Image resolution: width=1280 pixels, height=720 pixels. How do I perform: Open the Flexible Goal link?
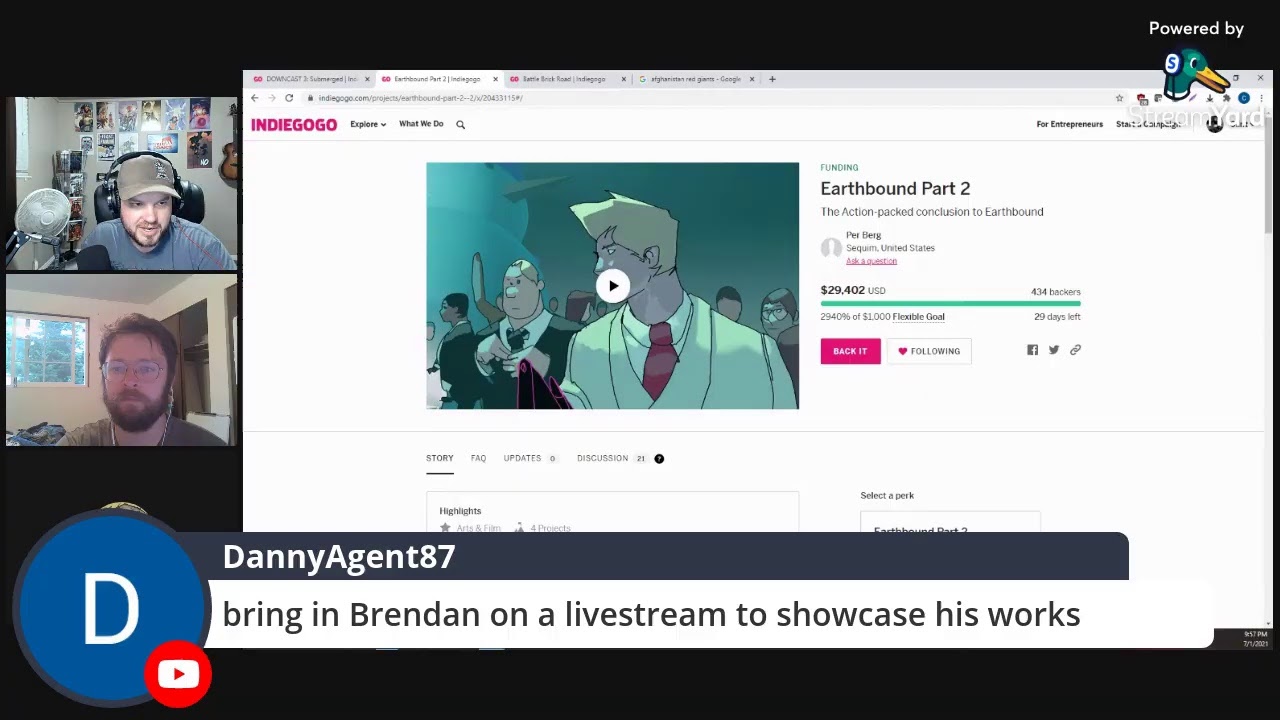point(918,317)
